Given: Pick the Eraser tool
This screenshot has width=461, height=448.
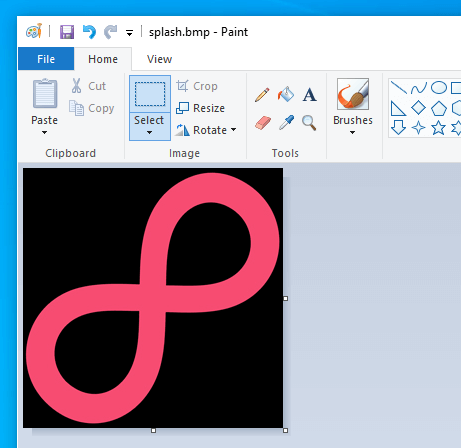Looking at the screenshot, I should pyautogui.click(x=263, y=123).
